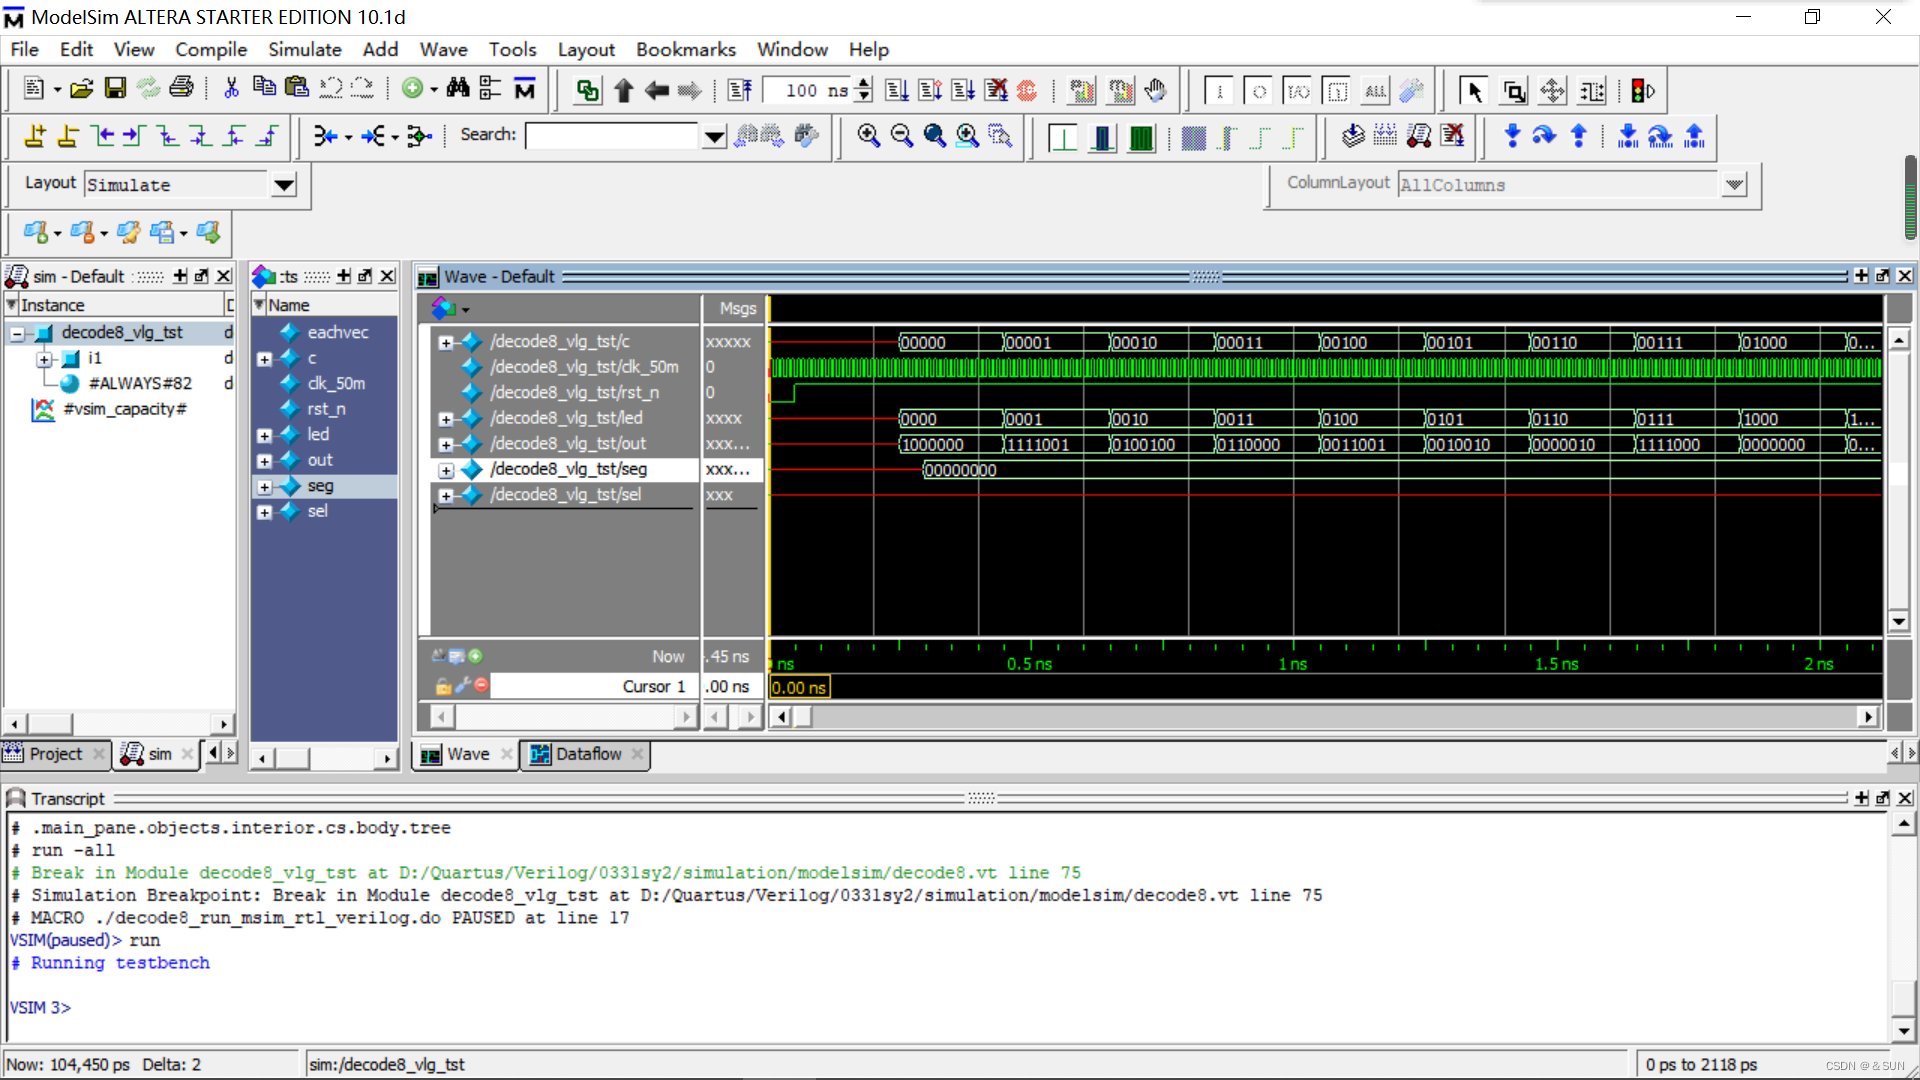
Task: Collapse the decode8_vlg_tst instance tree
Action: click(x=17, y=333)
